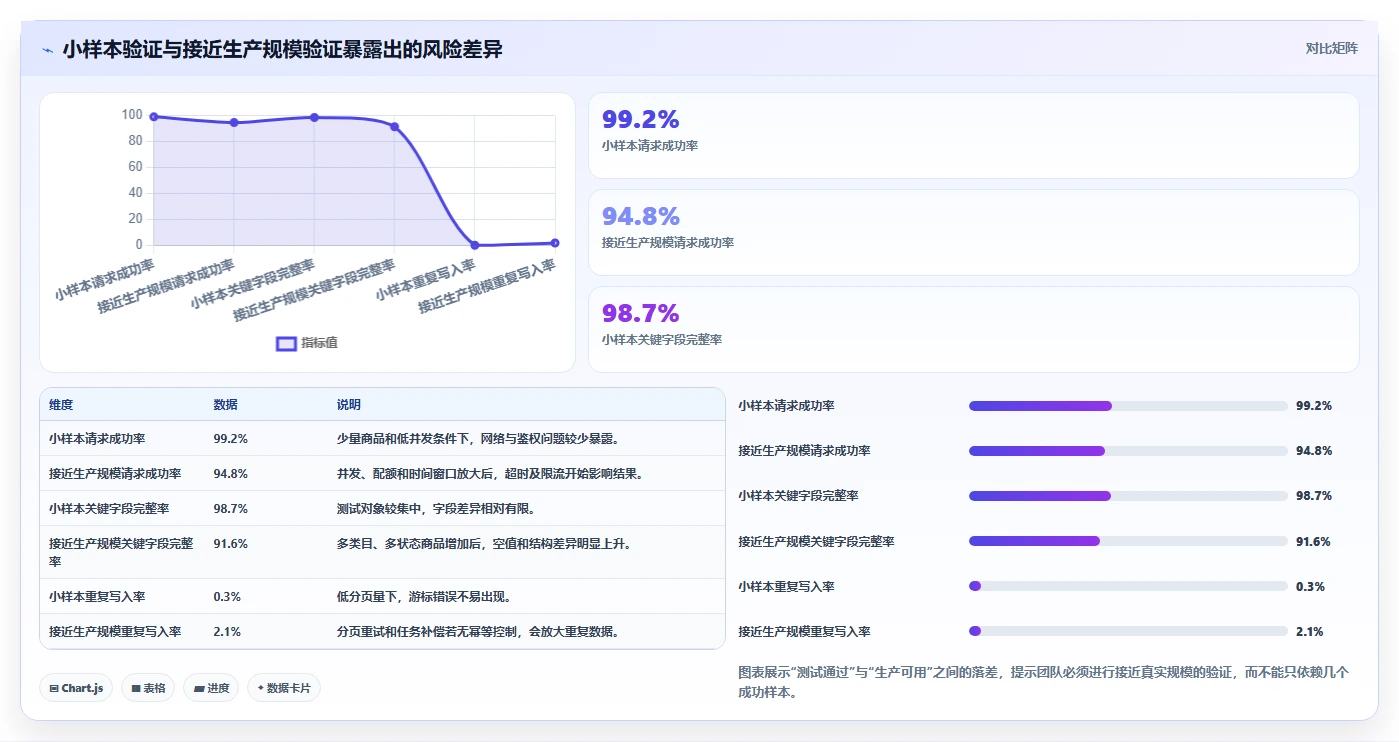Click the page title 小样本验证与接近生产规模验证
1399x742 pixels.
point(282,49)
